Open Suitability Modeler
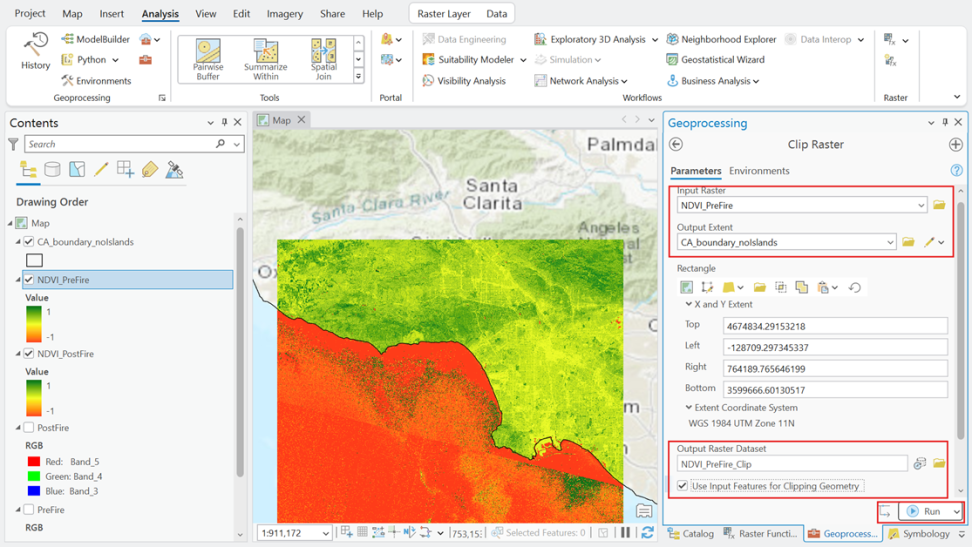This screenshot has height=547, width=972. (x=469, y=60)
